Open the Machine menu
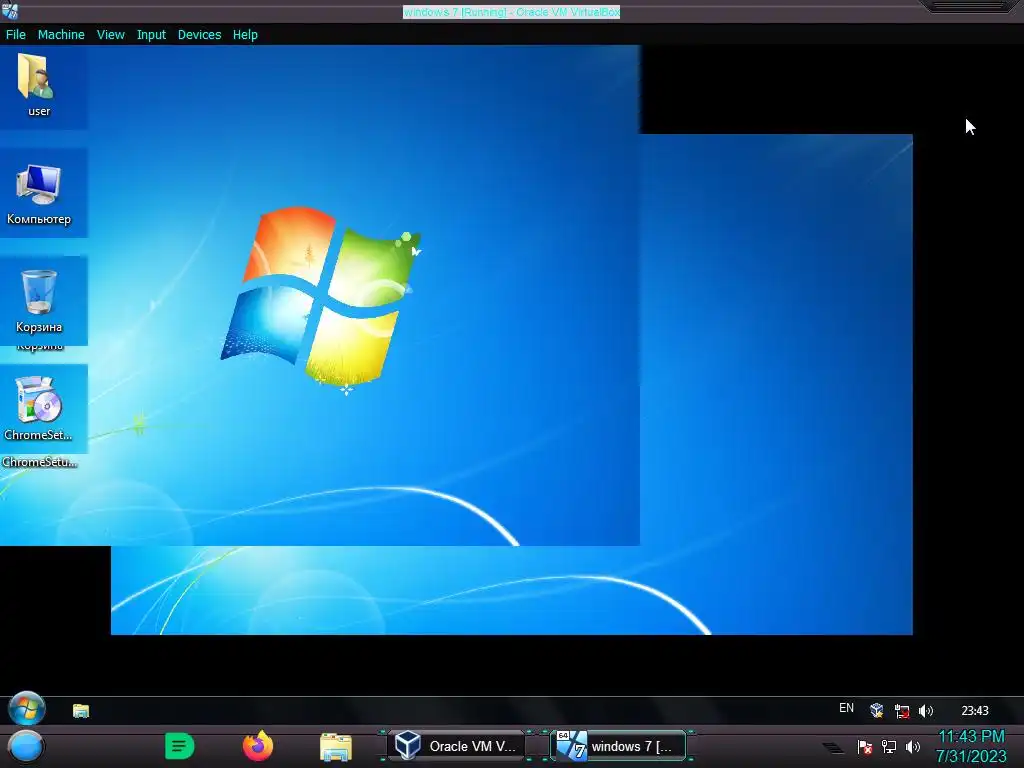Image resolution: width=1024 pixels, height=768 pixels. 61,35
